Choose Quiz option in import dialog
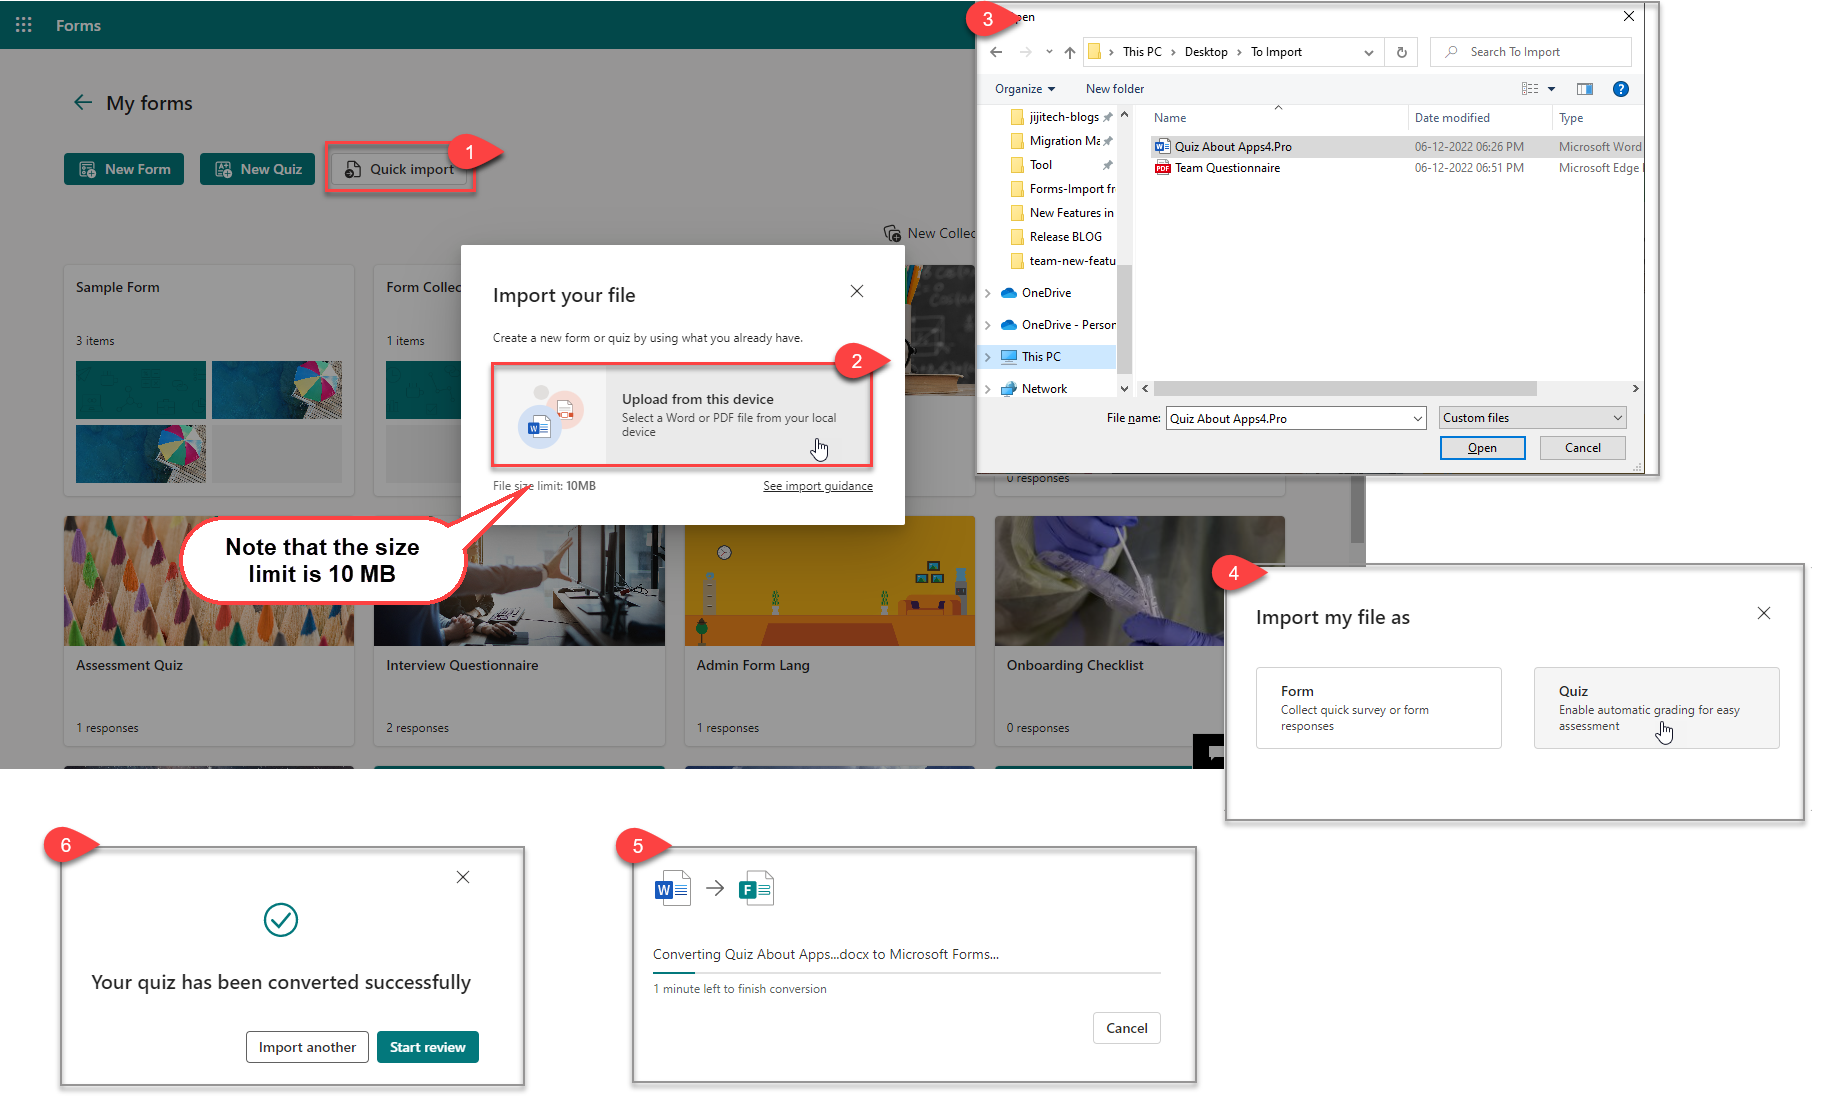 click(1655, 708)
